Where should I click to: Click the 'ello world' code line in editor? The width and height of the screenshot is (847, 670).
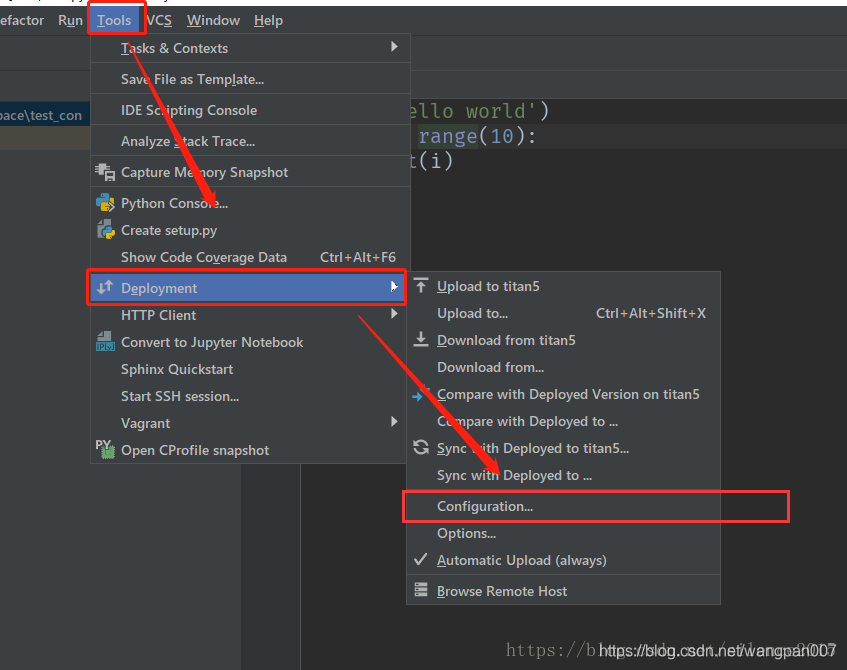478,111
